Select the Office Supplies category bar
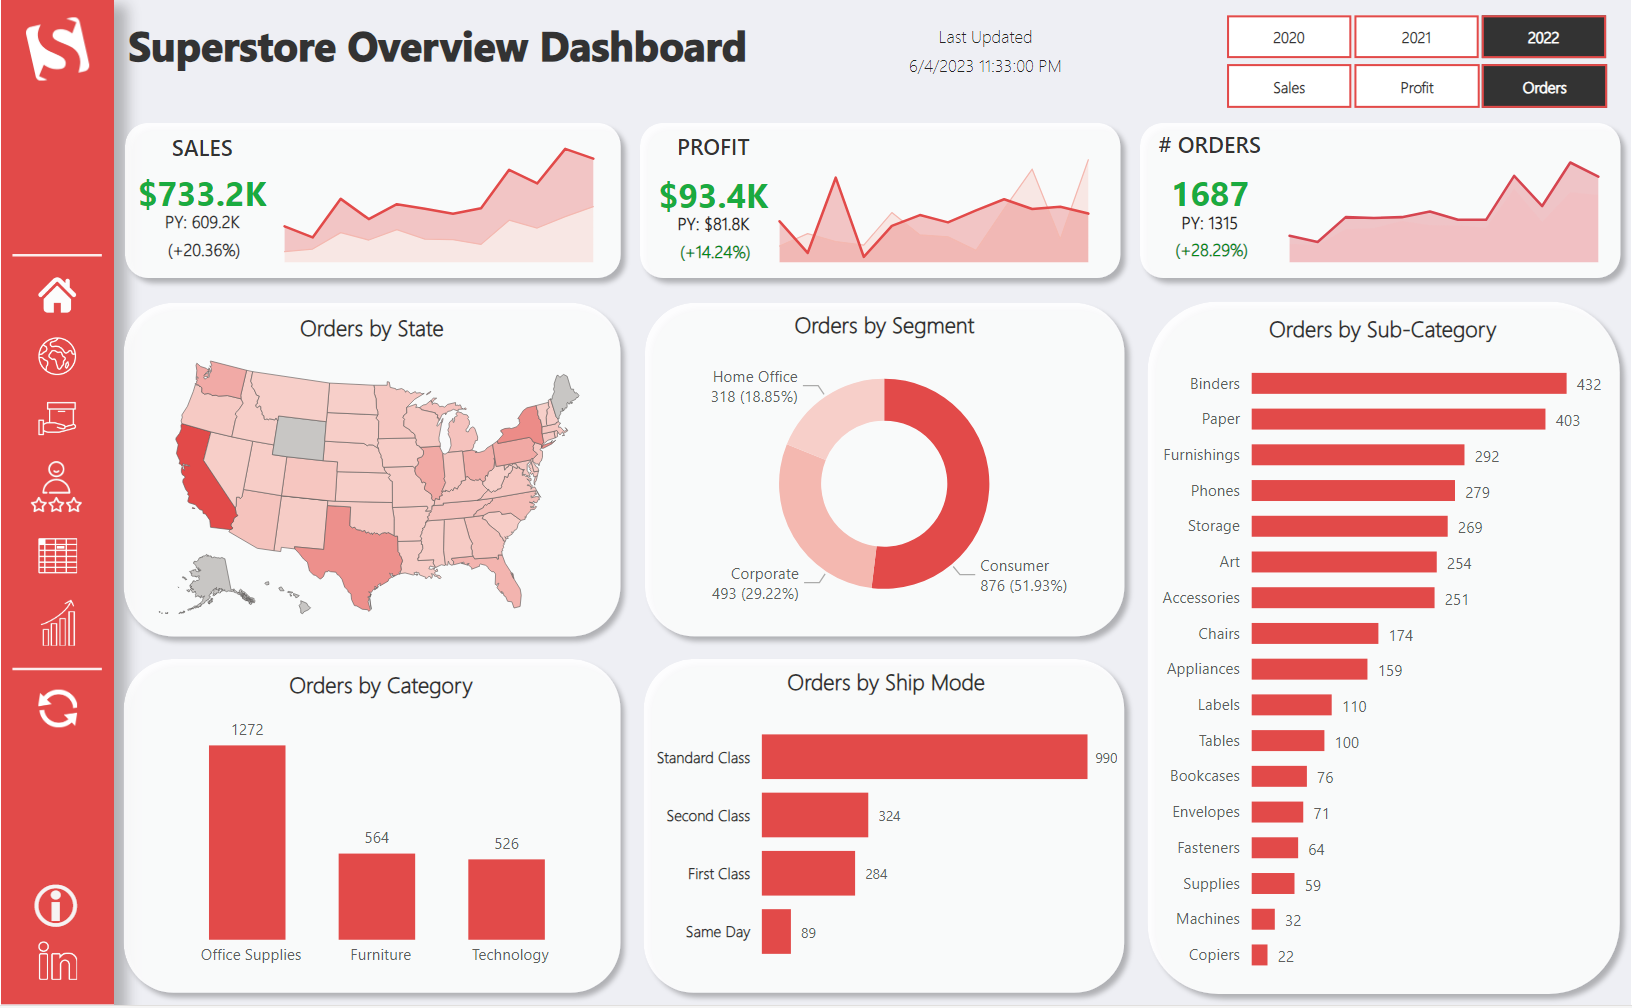This screenshot has height=1008, width=1632. tap(247, 841)
